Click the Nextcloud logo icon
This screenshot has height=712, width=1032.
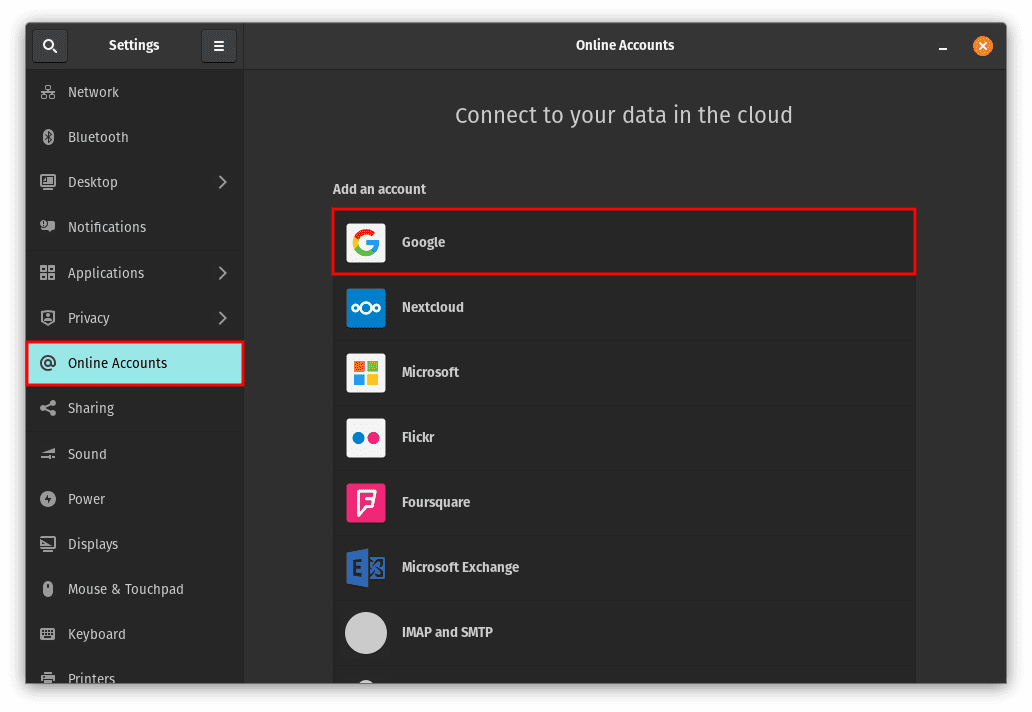click(366, 308)
